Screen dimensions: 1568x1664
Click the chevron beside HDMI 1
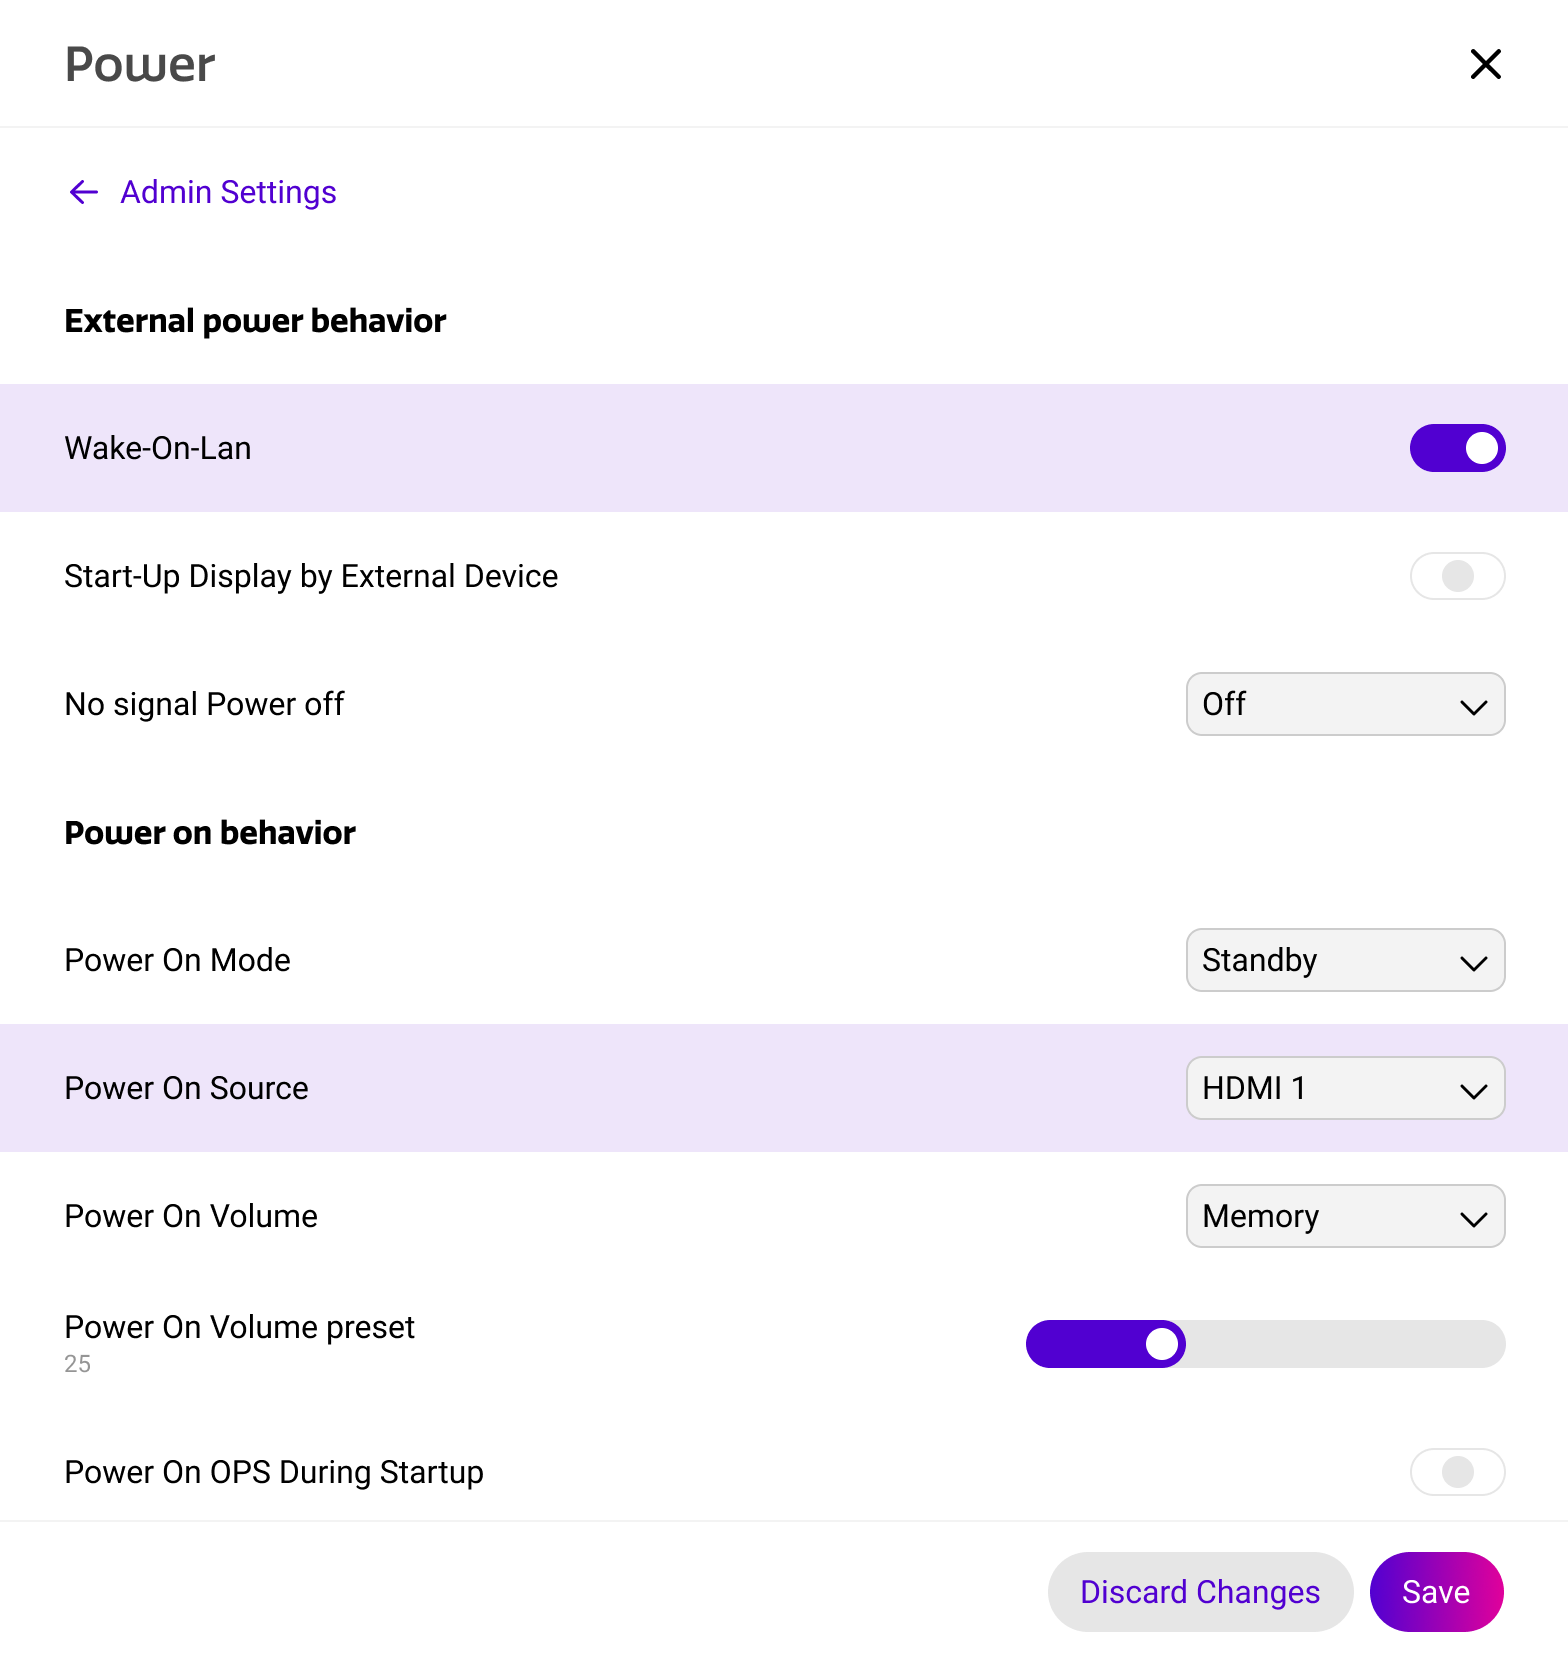pos(1473,1090)
